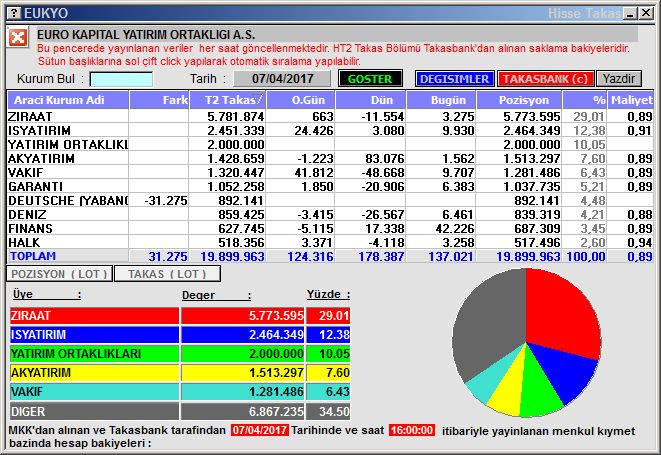Click the DIGER percentage 34.50

coord(328,411)
